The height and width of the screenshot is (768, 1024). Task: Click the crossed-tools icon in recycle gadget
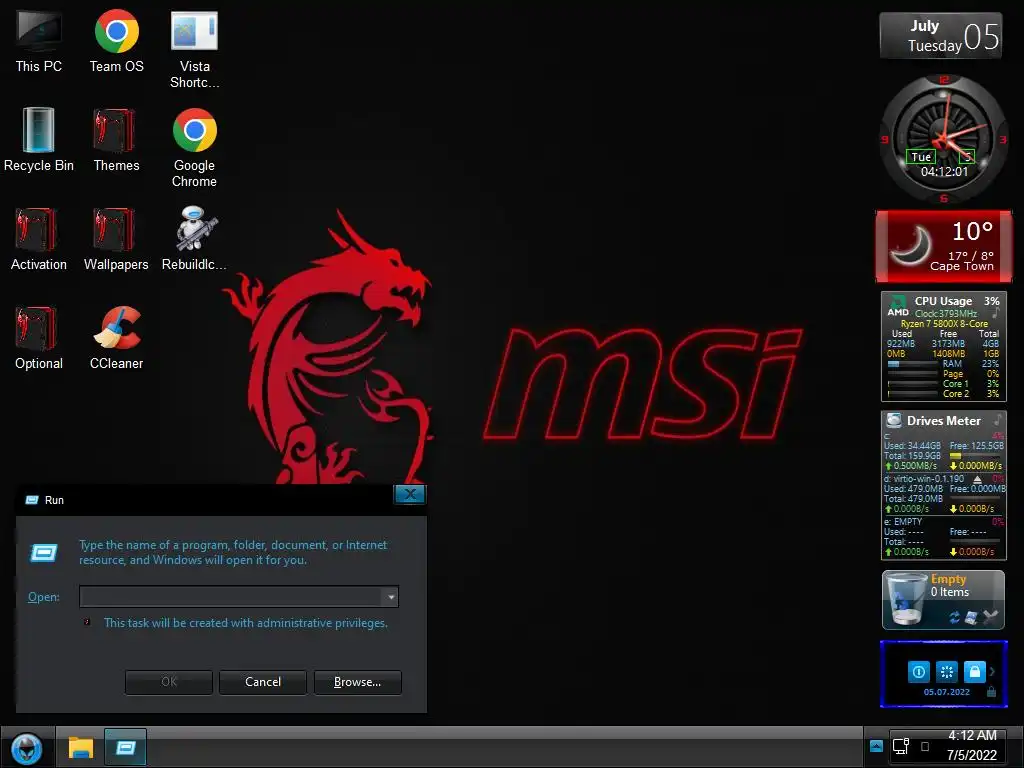click(991, 617)
